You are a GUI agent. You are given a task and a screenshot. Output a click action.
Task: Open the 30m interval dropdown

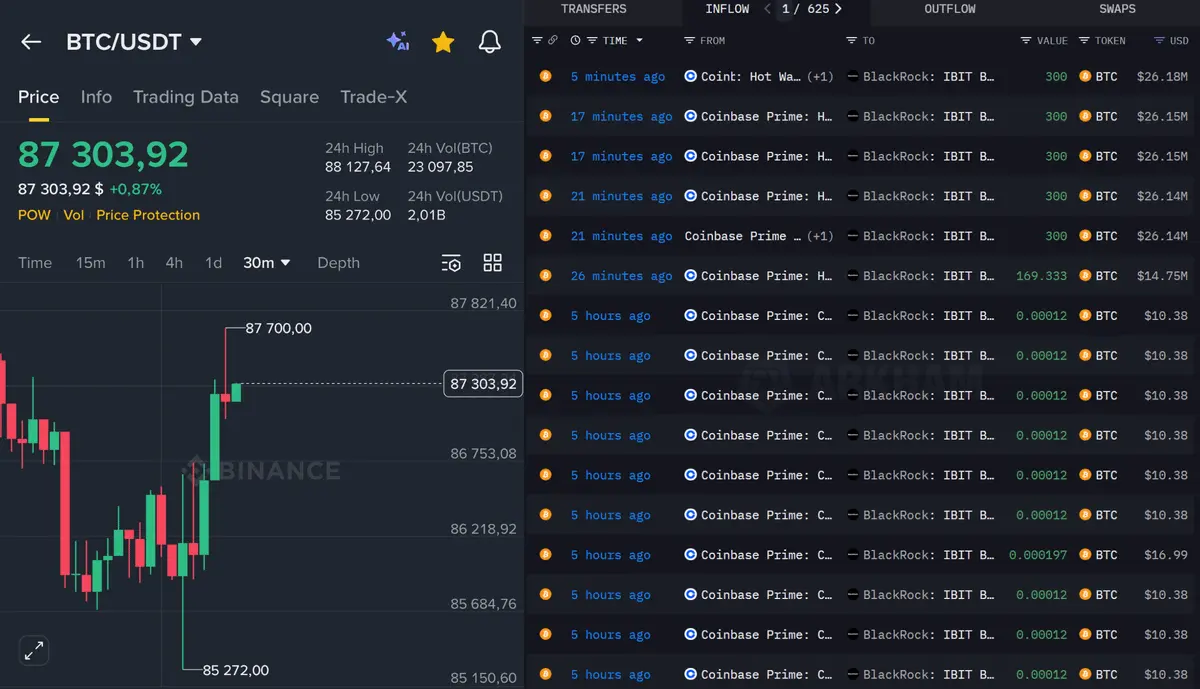pos(267,263)
